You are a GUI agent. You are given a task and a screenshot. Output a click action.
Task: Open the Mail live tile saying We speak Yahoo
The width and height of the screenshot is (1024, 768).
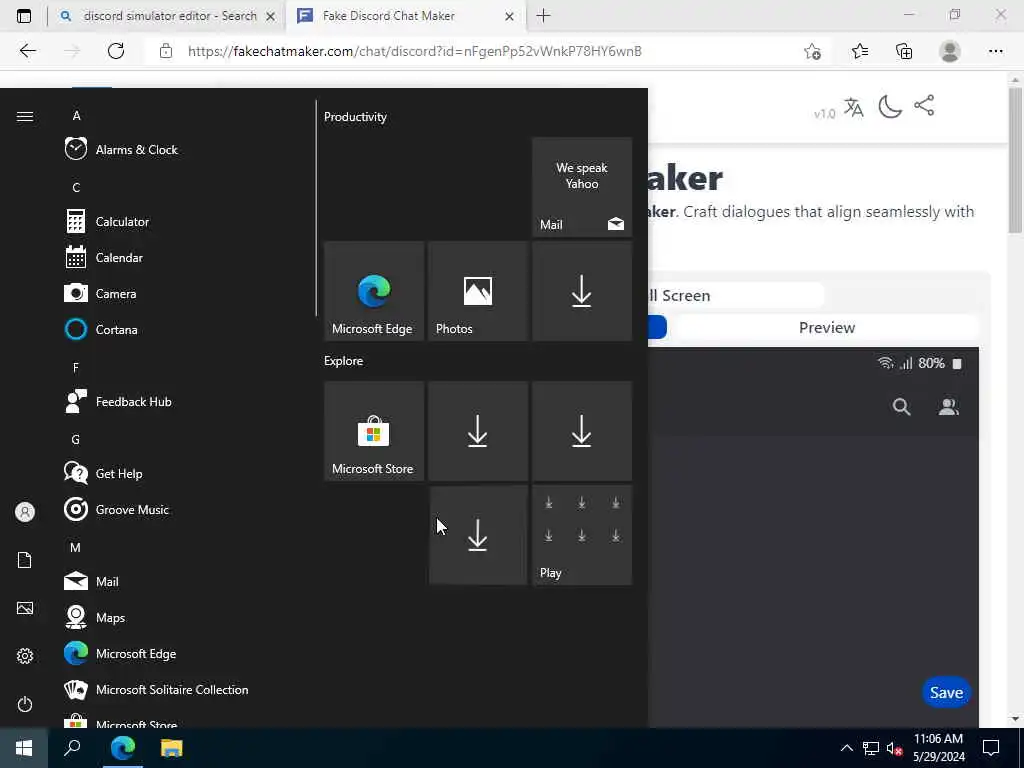pos(582,187)
